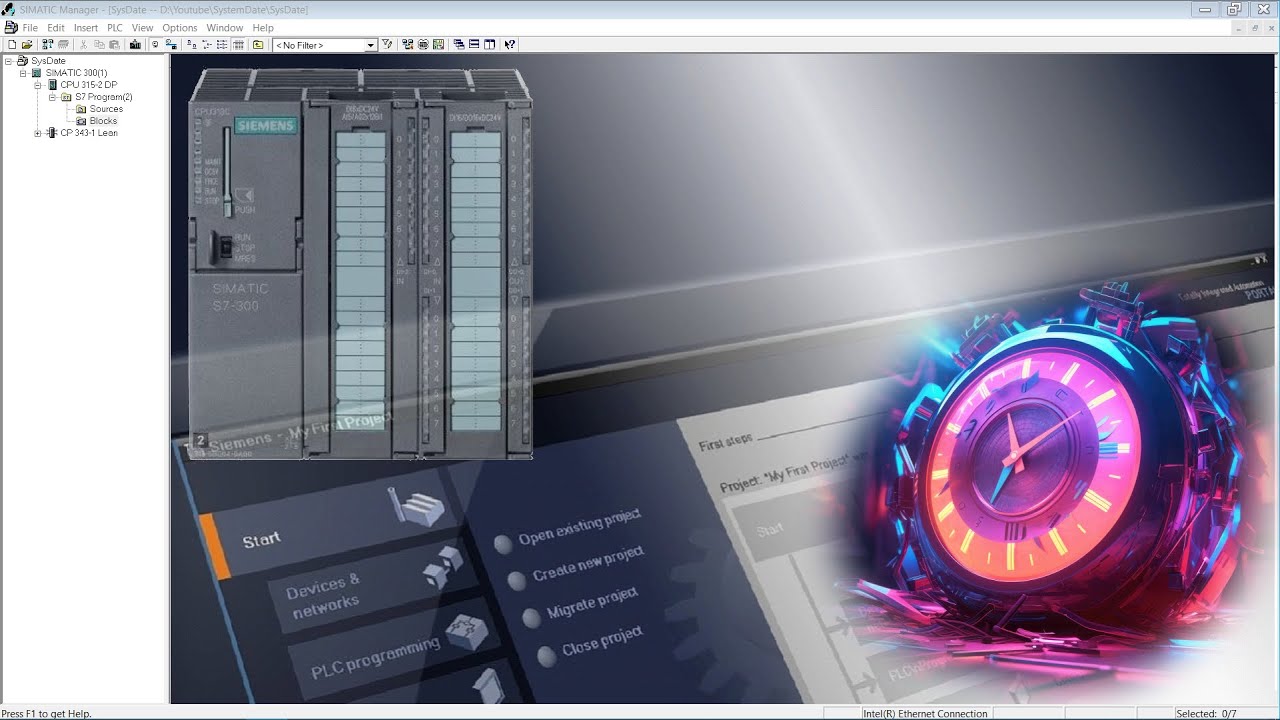Select the Sources folder
1280x720 pixels.
[x=106, y=109]
